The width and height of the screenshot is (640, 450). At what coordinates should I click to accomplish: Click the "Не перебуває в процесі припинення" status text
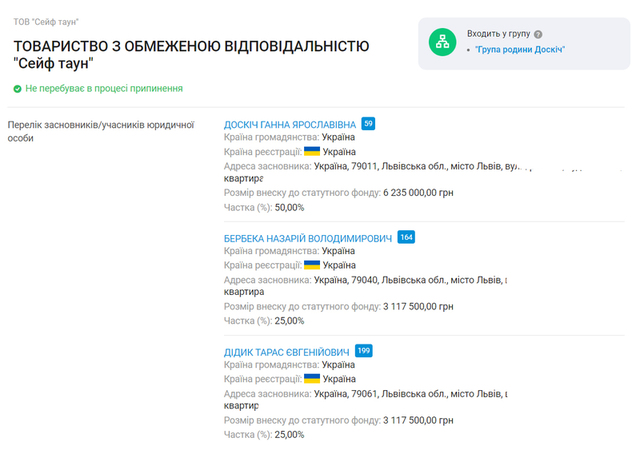click(104, 88)
